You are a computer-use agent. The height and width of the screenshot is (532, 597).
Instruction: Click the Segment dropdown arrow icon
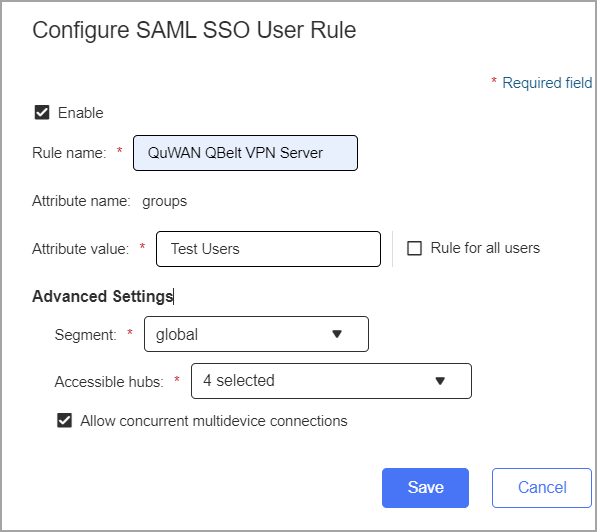click(337, 334)
